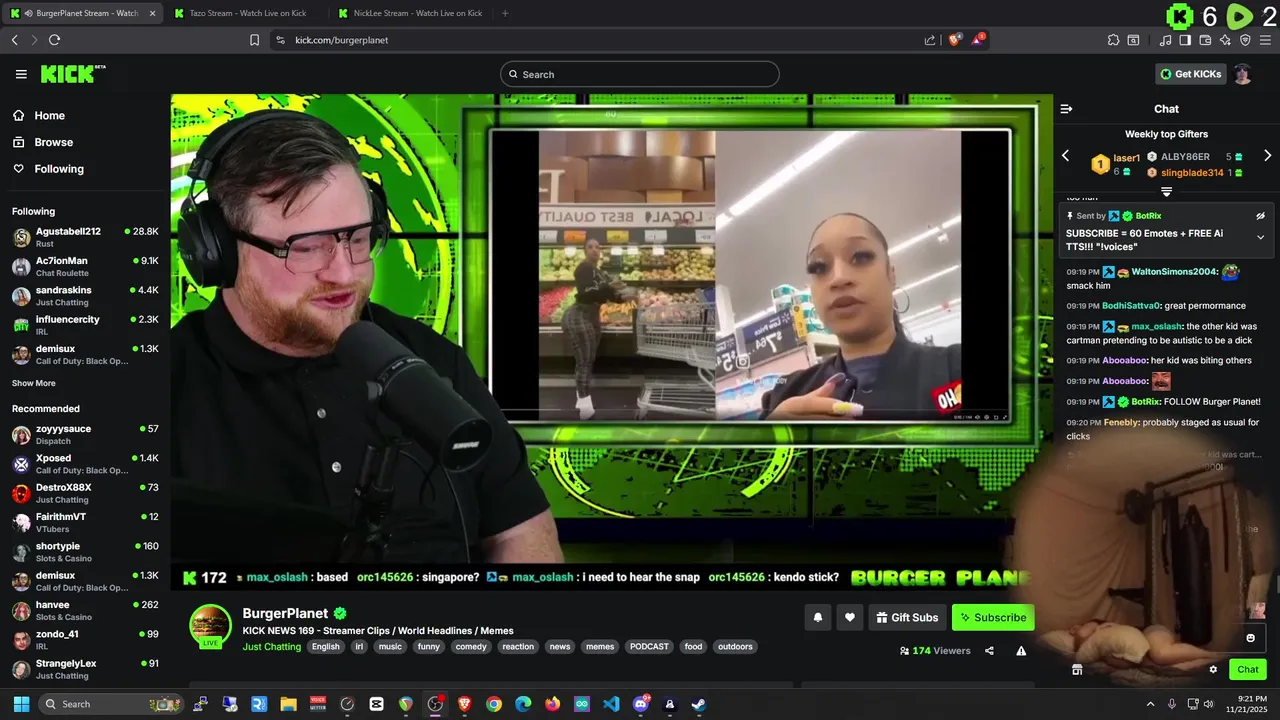Send message with Chat button
1280x720 pixels.
[x=1248, y=670]
